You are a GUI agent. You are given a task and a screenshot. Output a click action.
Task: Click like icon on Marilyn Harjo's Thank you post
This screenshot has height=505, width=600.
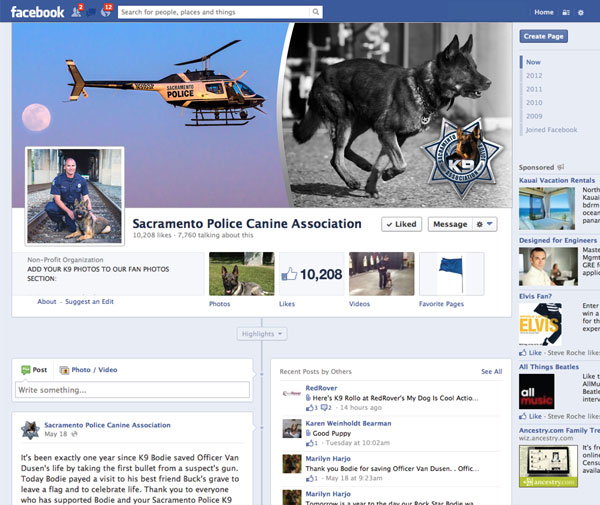(x=309, y=478)
